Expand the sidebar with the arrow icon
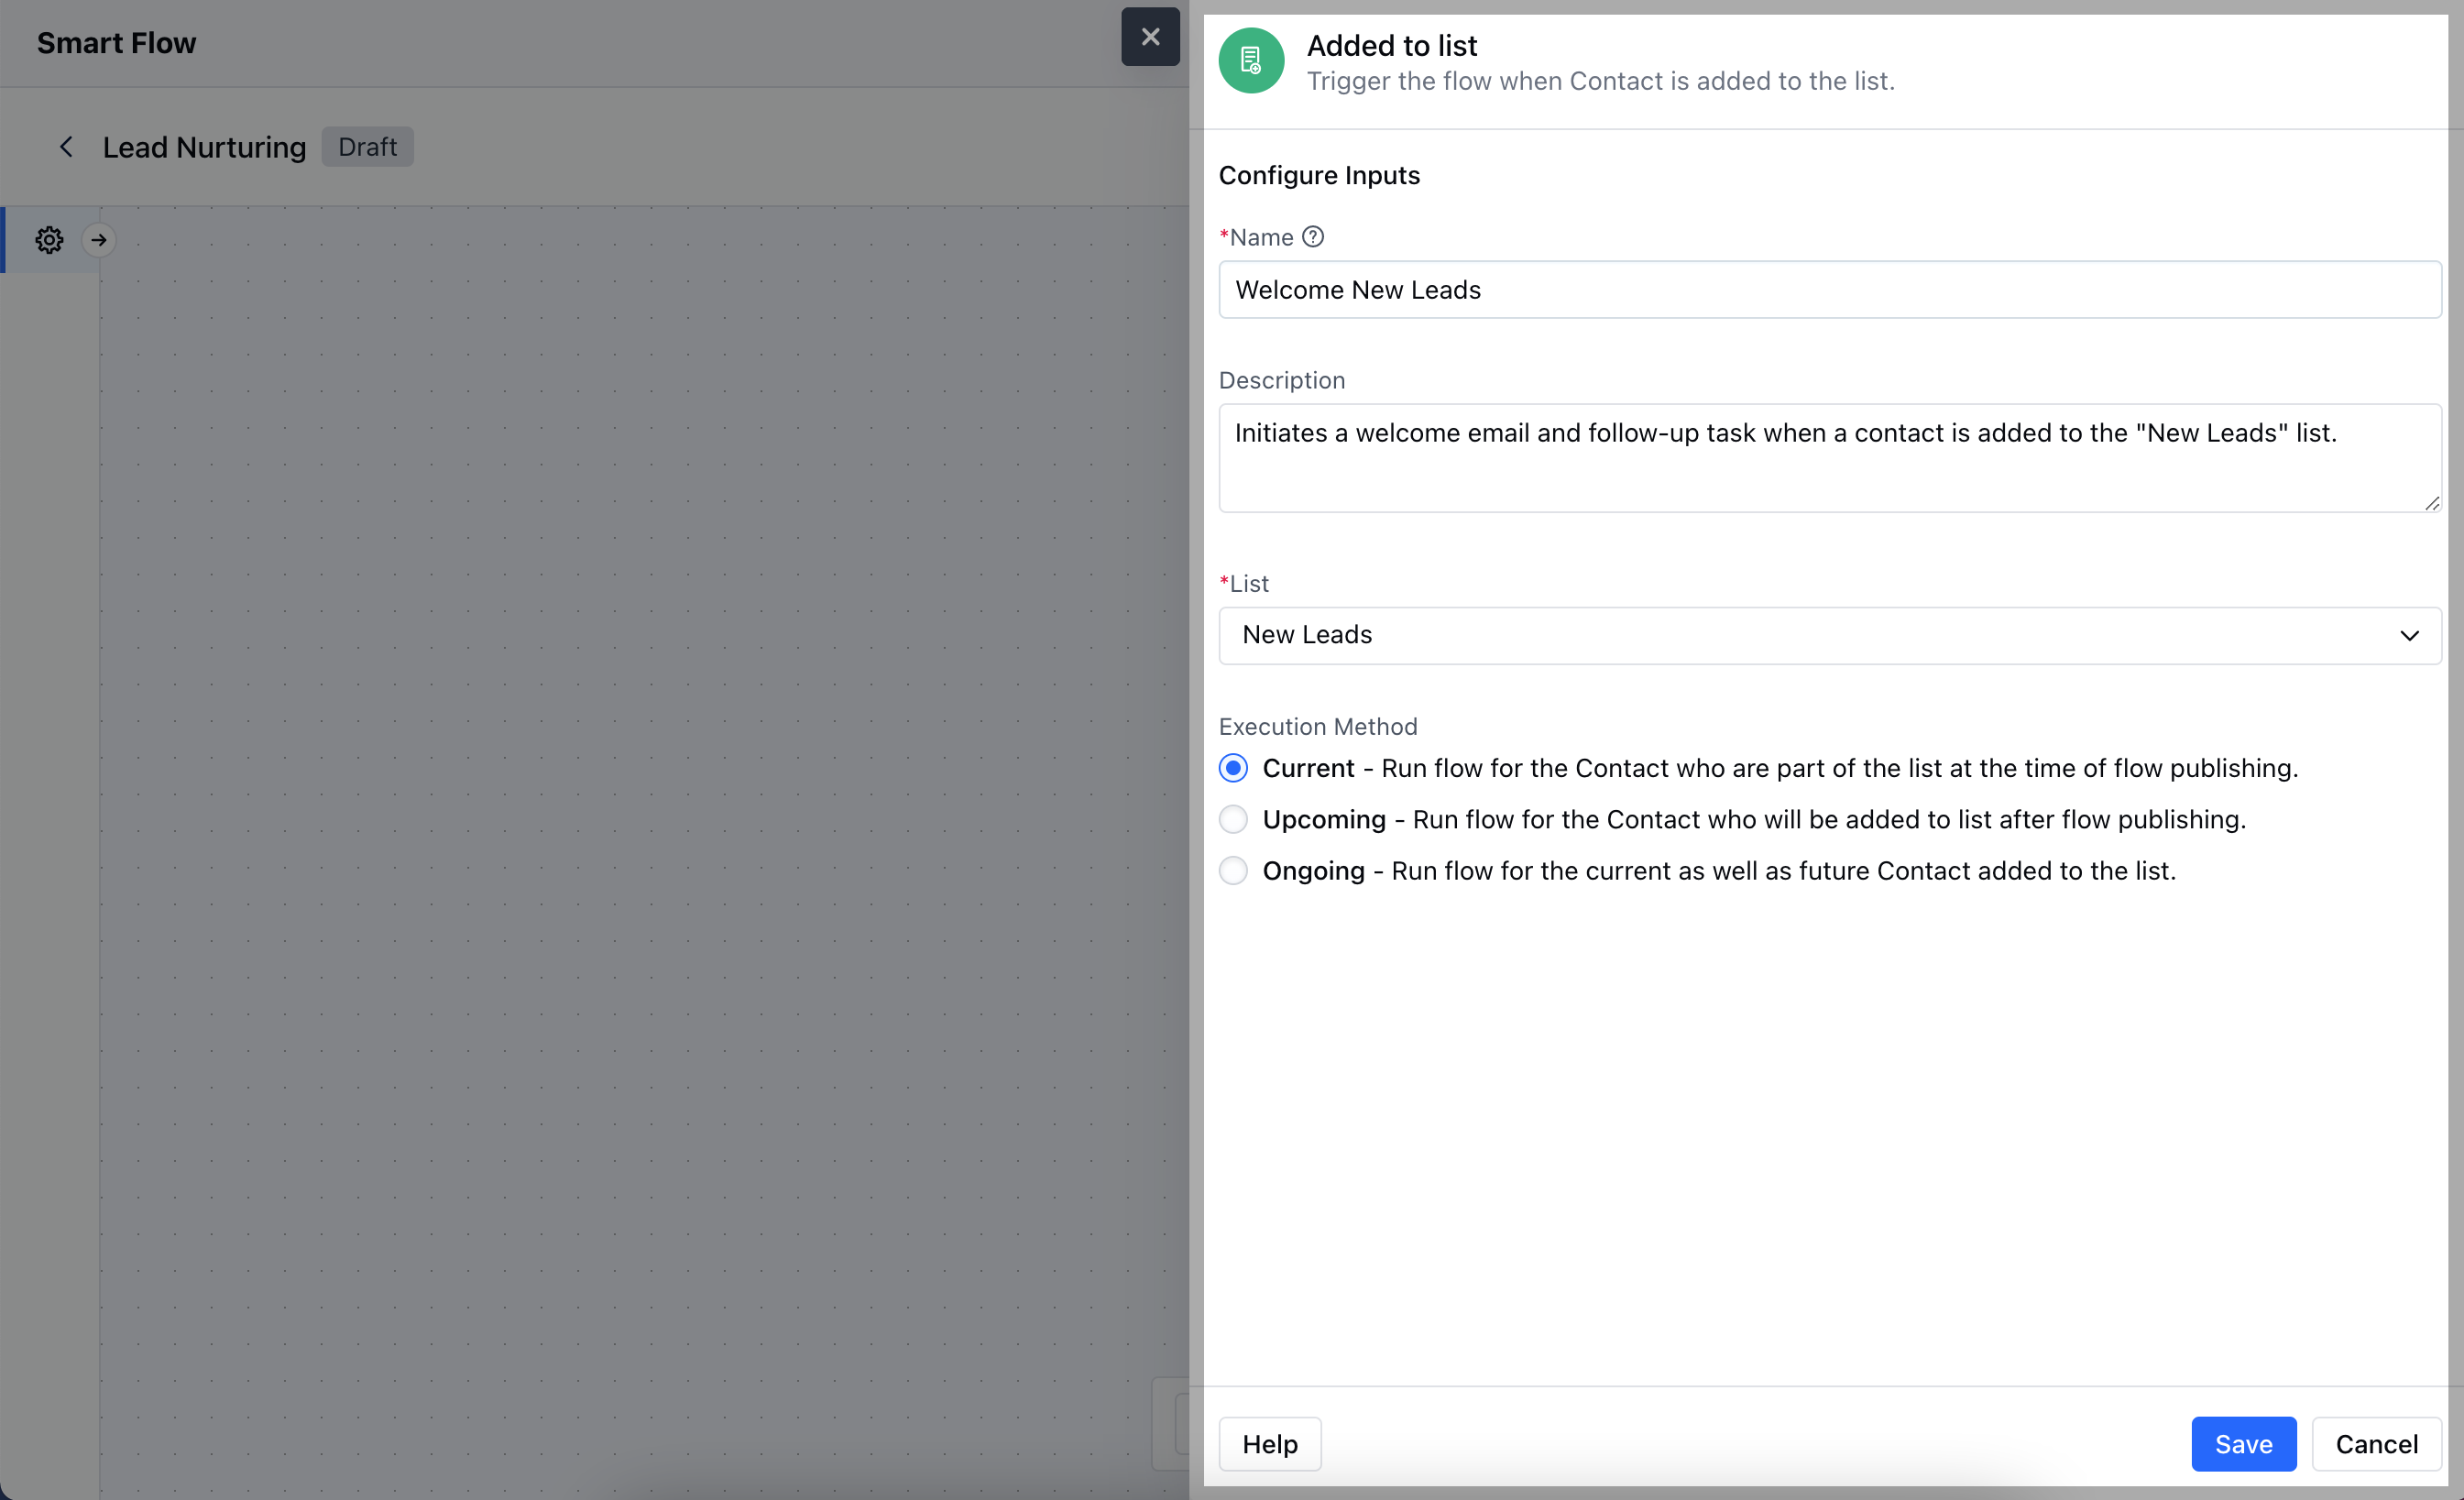This screenshot has width=2464, height=1500. (x=98, y=240)
